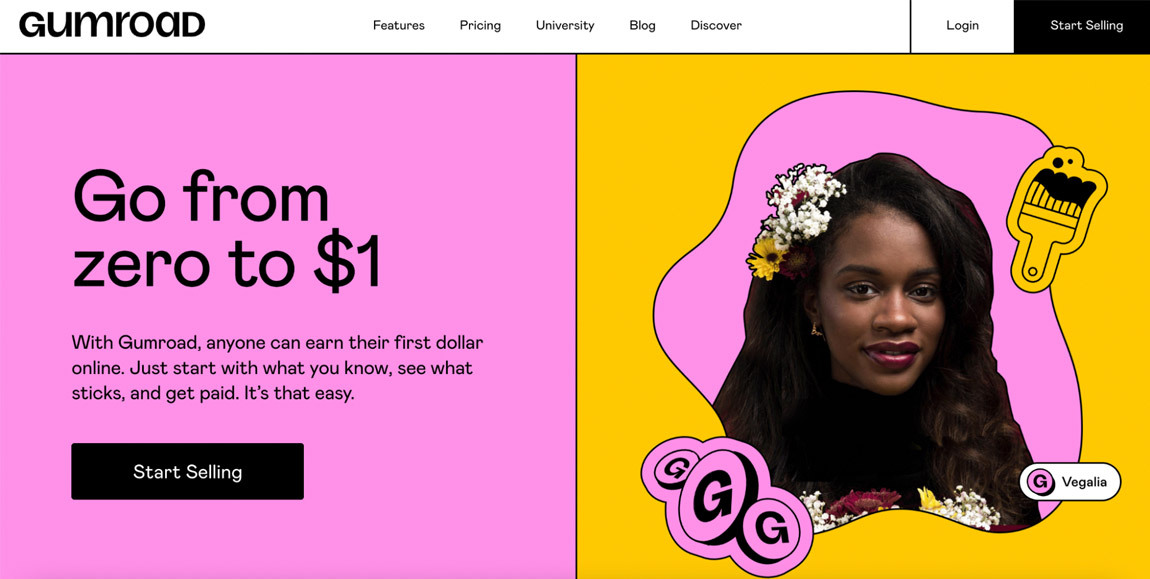The height and width of the screenshot is (579, 1150).
Task: Select Discover in the top navigation
Action: (716, 25)
